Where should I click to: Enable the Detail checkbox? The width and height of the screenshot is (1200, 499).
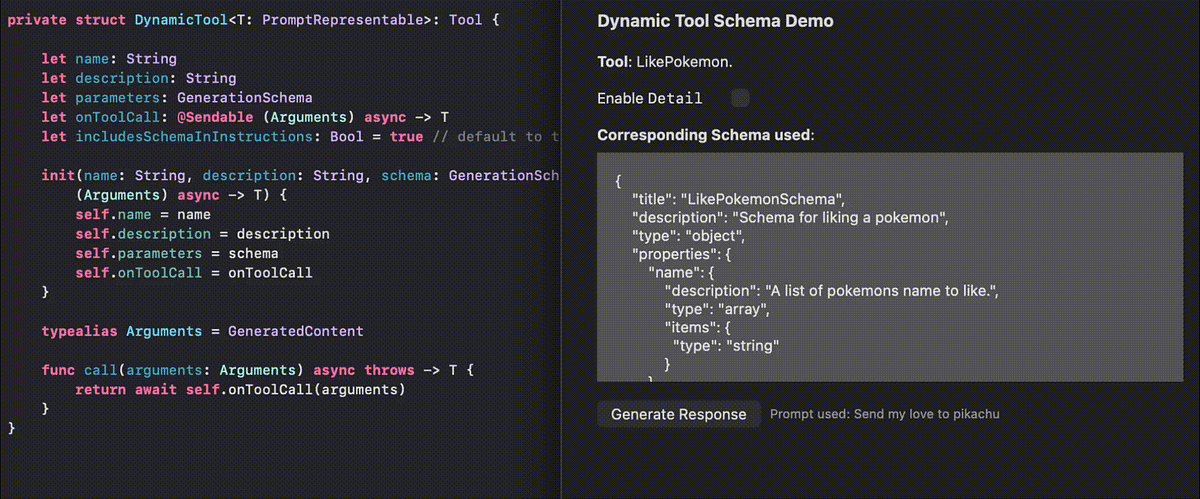(740, 98)
